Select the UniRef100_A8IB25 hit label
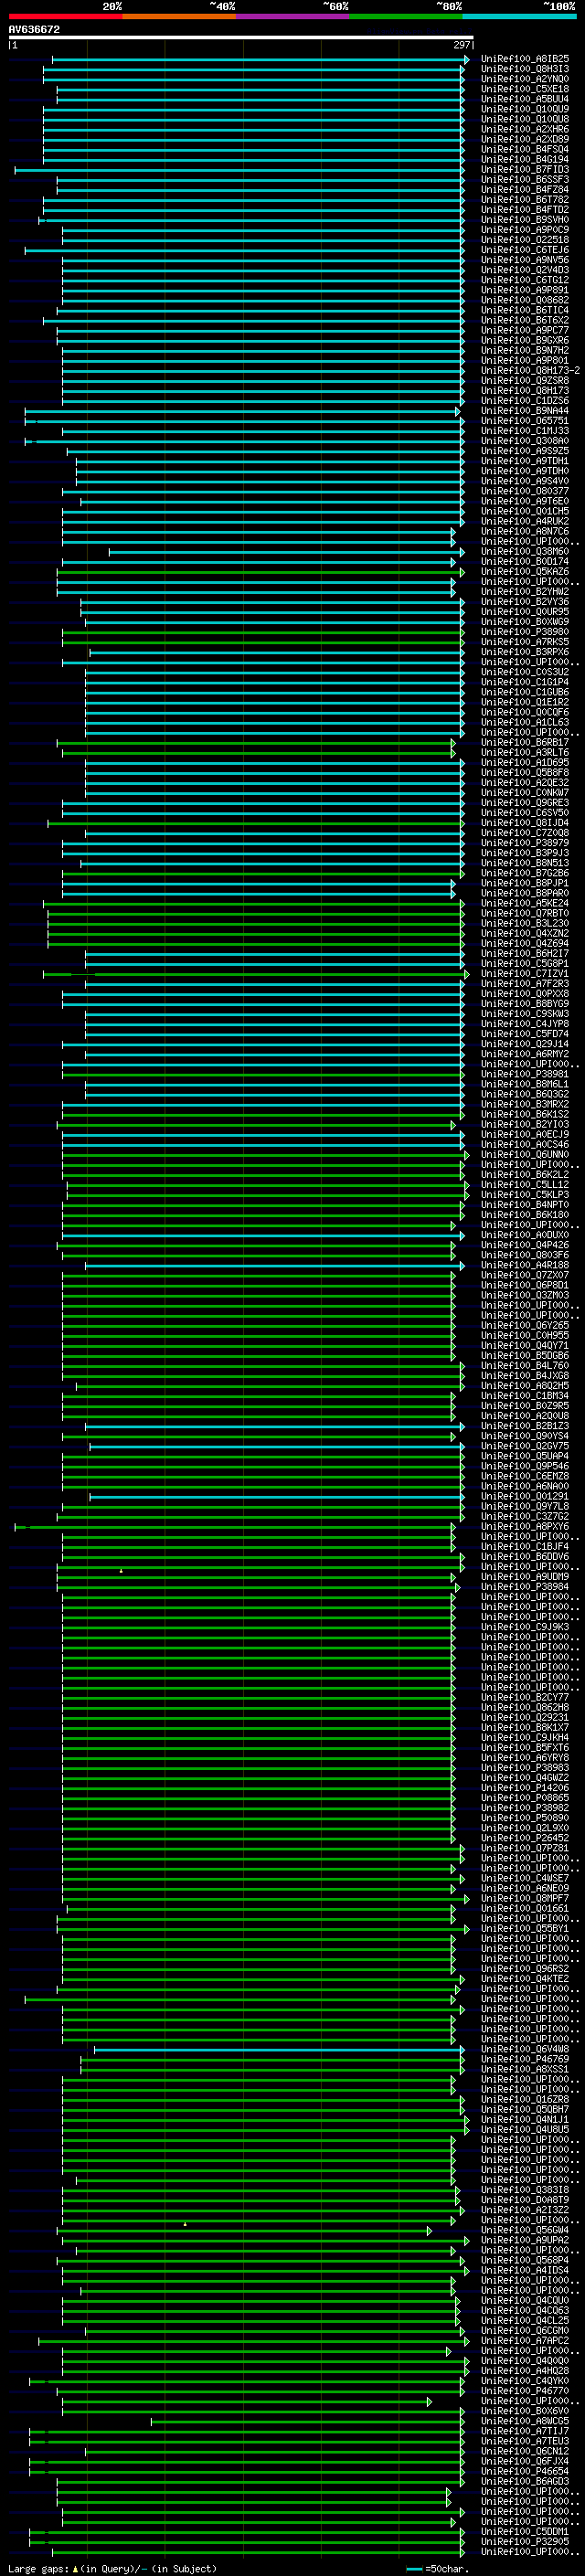Viewport: 585px width, 2576px height. pyautogui.click(x=525, y=59)
